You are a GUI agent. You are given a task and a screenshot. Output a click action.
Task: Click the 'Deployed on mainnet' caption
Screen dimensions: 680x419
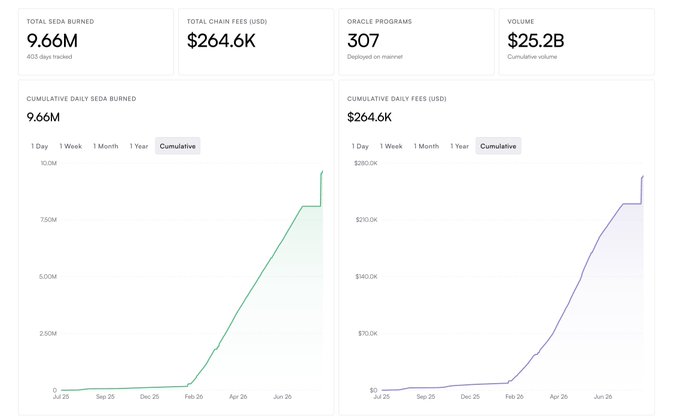point(375,57)
